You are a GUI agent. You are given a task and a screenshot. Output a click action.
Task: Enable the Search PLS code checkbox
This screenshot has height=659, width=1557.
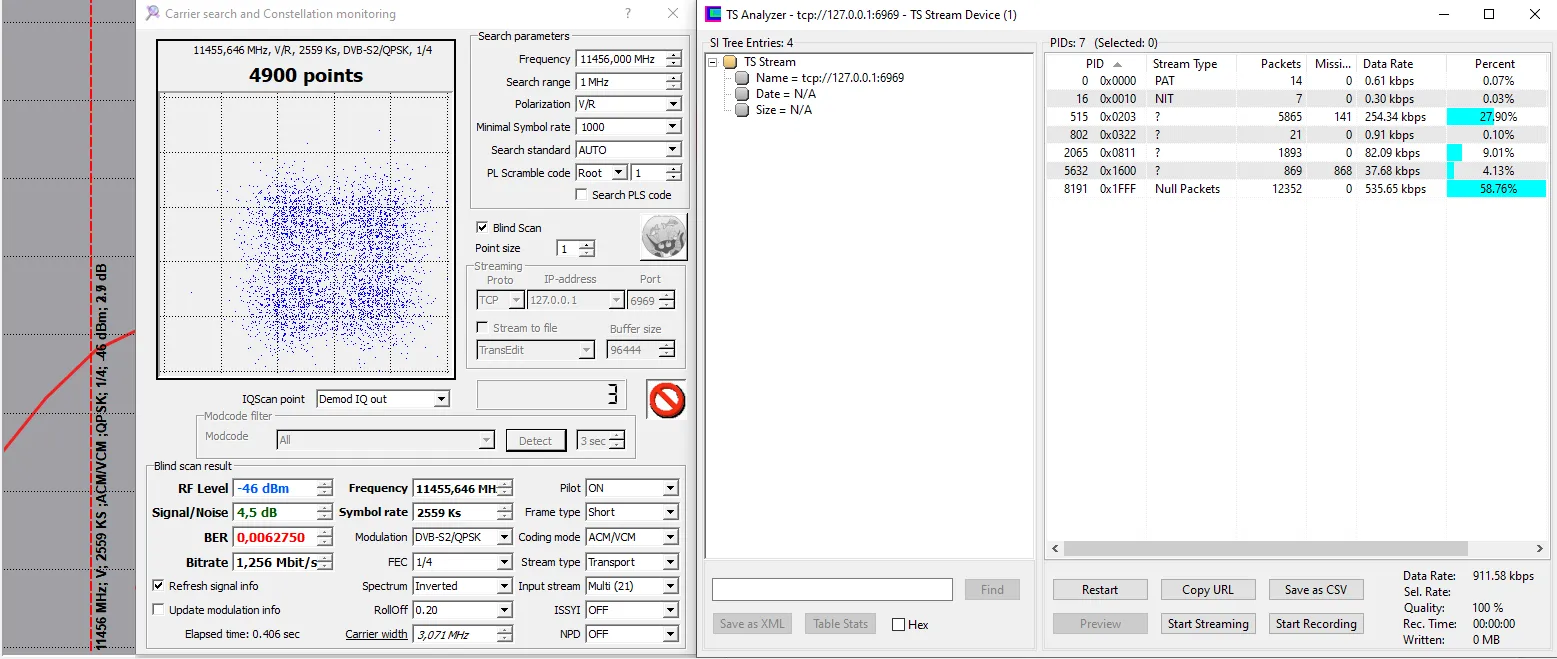(x=582, y=195)
